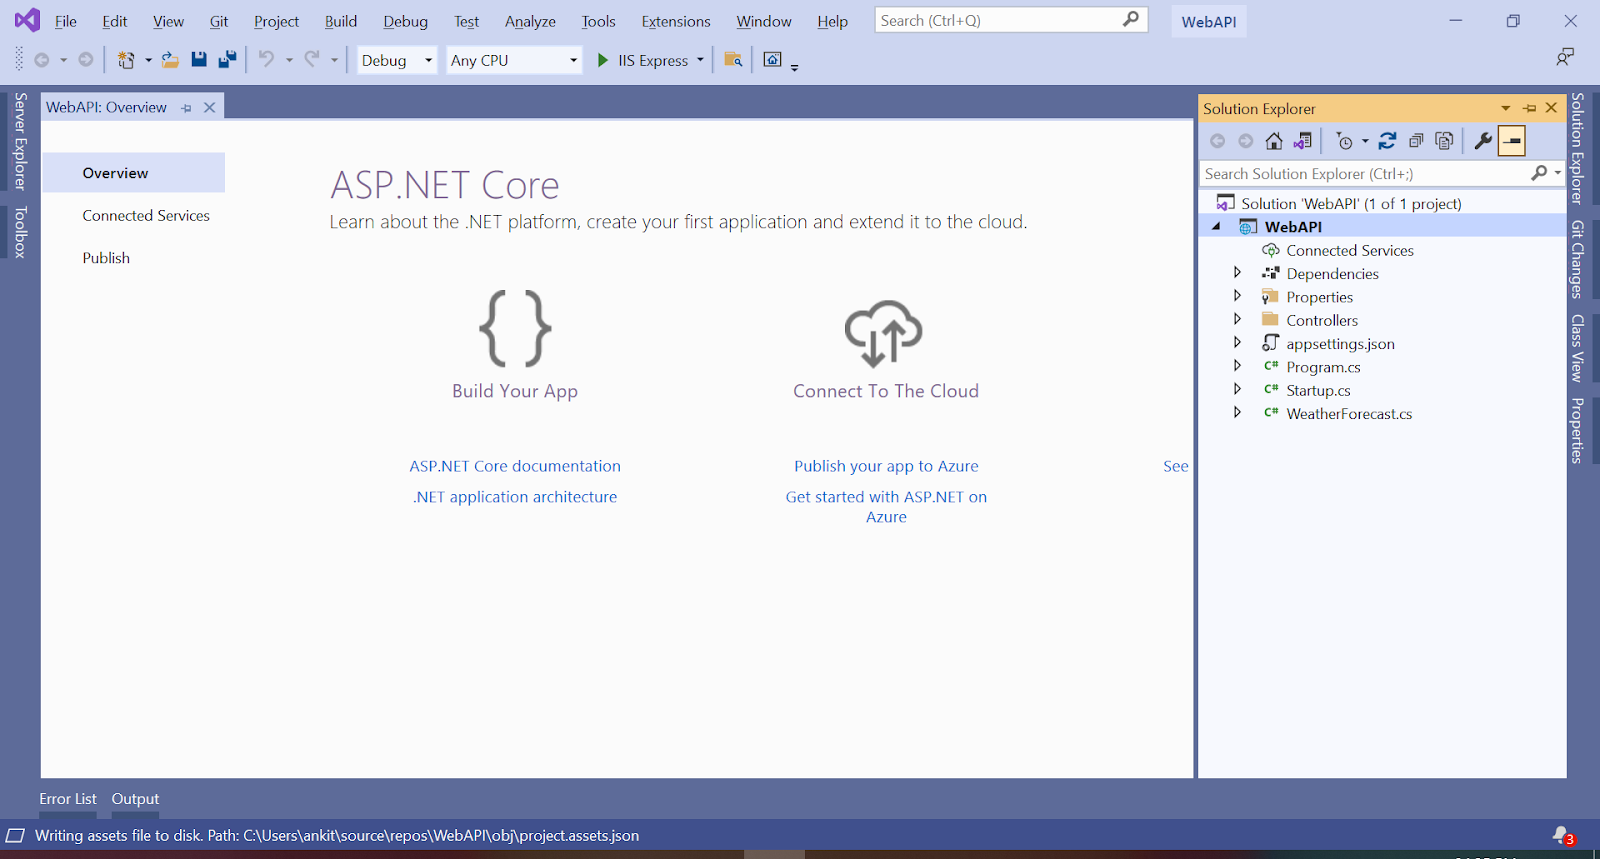
Task: Expand the Controllers folder node
Action: [1237, 319]
